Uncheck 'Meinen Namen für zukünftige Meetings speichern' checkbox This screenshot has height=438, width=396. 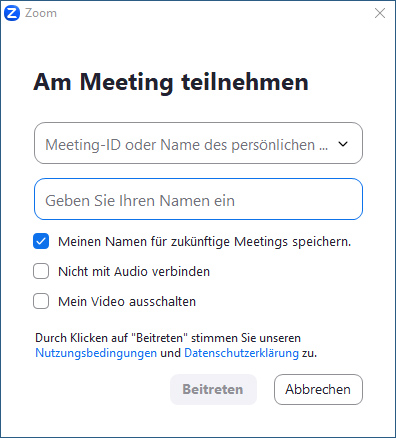41,241
